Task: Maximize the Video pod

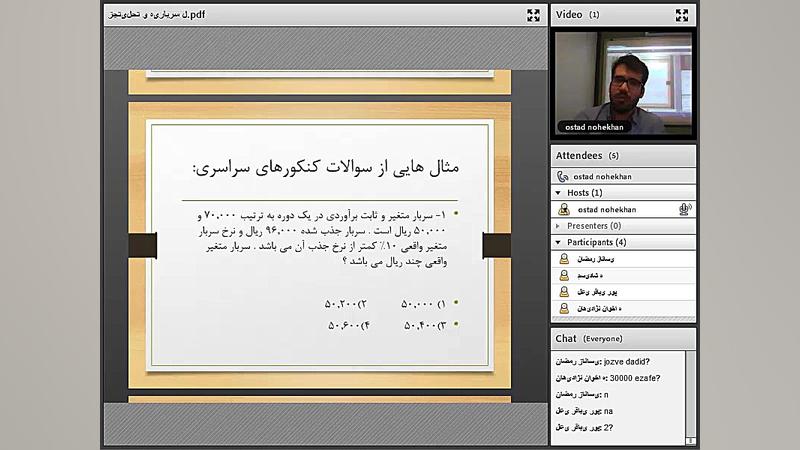Action: pos(682,15)
